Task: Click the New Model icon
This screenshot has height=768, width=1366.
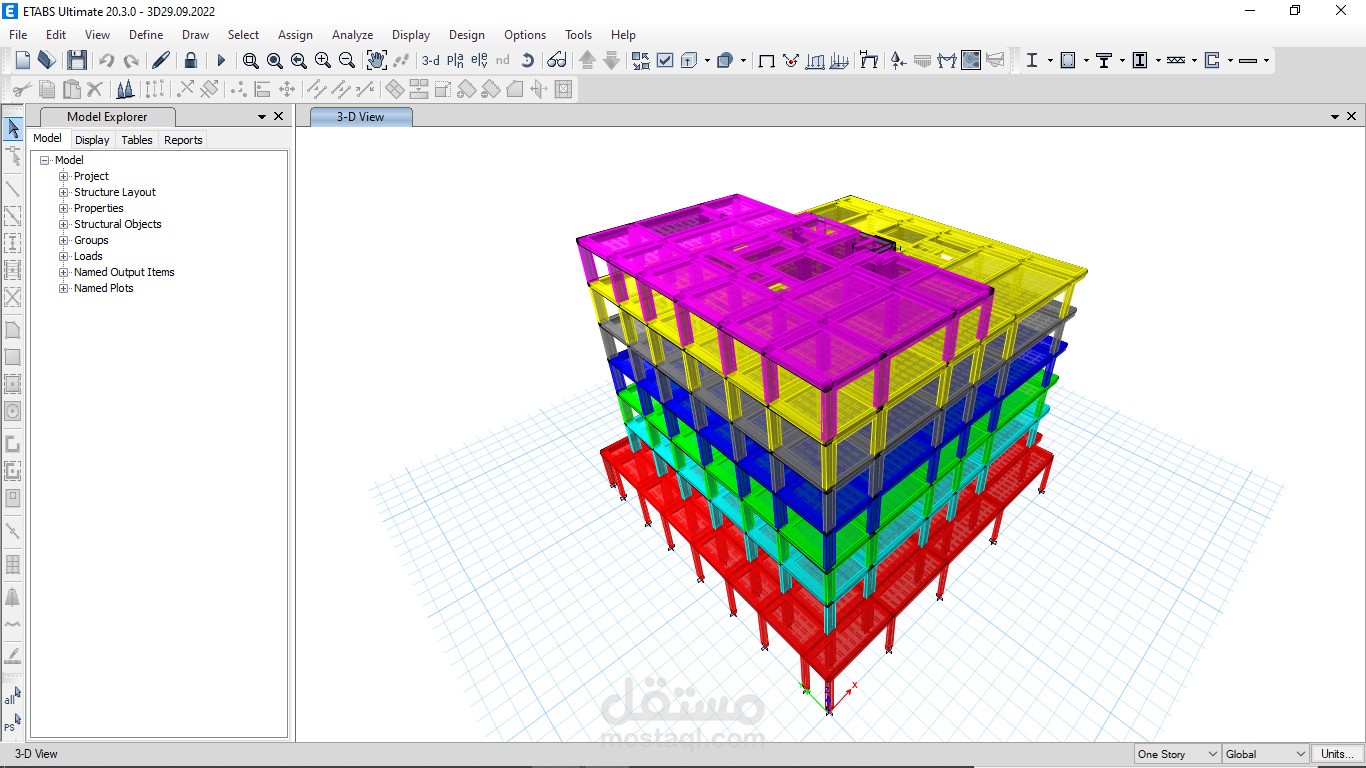Action: [x=22, y=60]
